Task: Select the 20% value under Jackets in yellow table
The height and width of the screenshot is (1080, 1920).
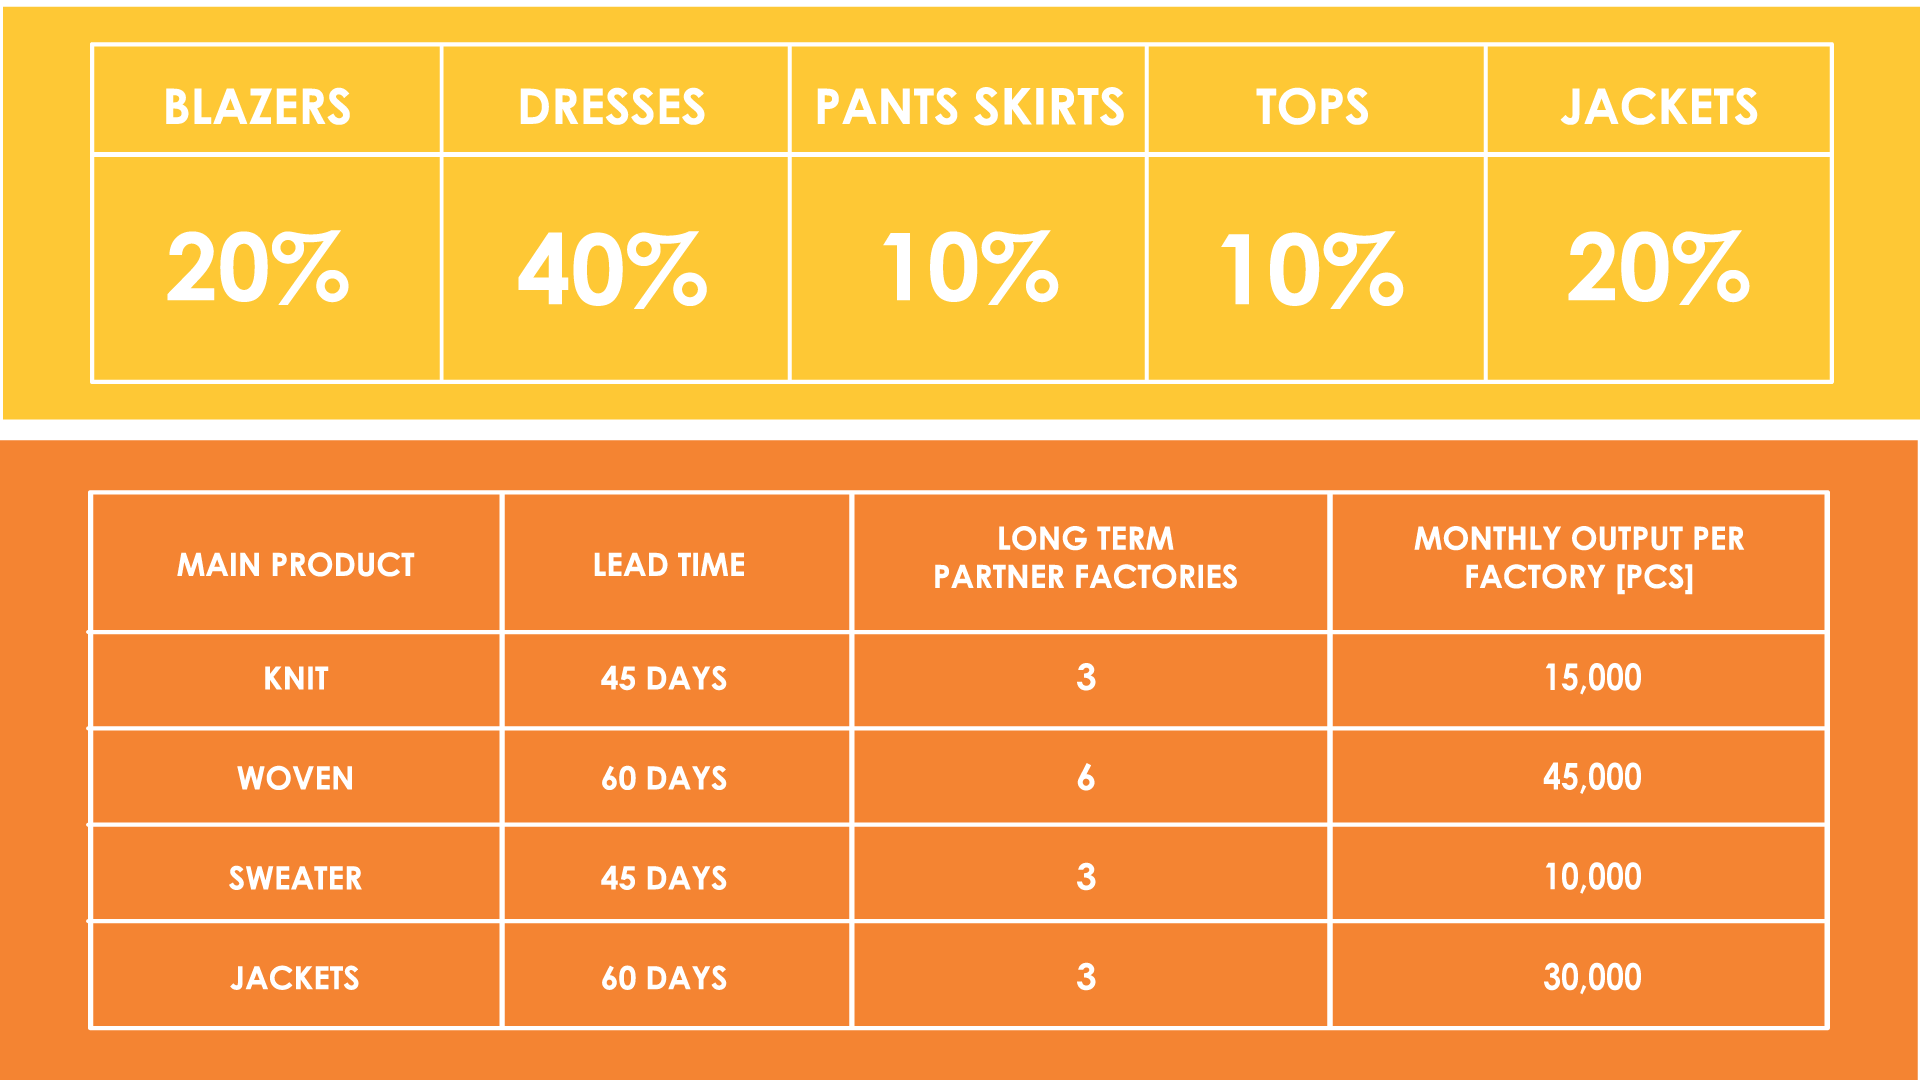Action: 1659,267
